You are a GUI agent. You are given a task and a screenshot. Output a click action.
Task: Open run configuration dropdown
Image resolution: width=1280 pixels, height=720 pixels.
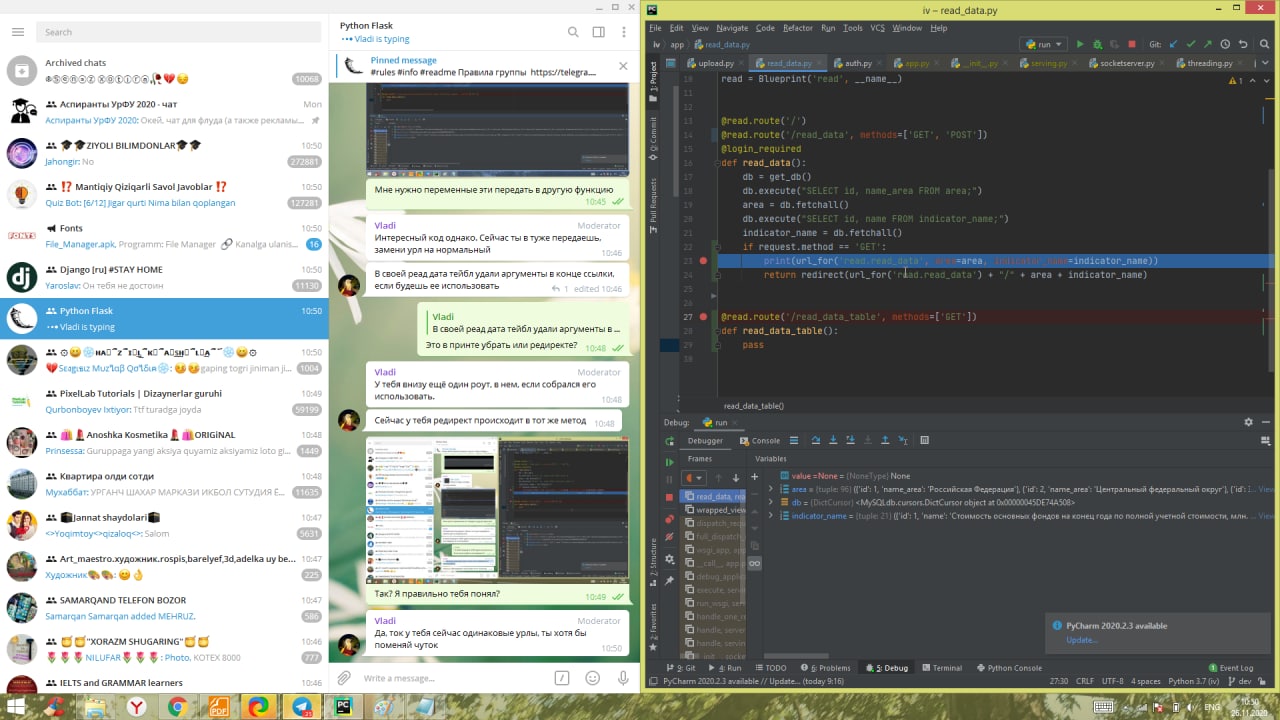point(1042,44)
